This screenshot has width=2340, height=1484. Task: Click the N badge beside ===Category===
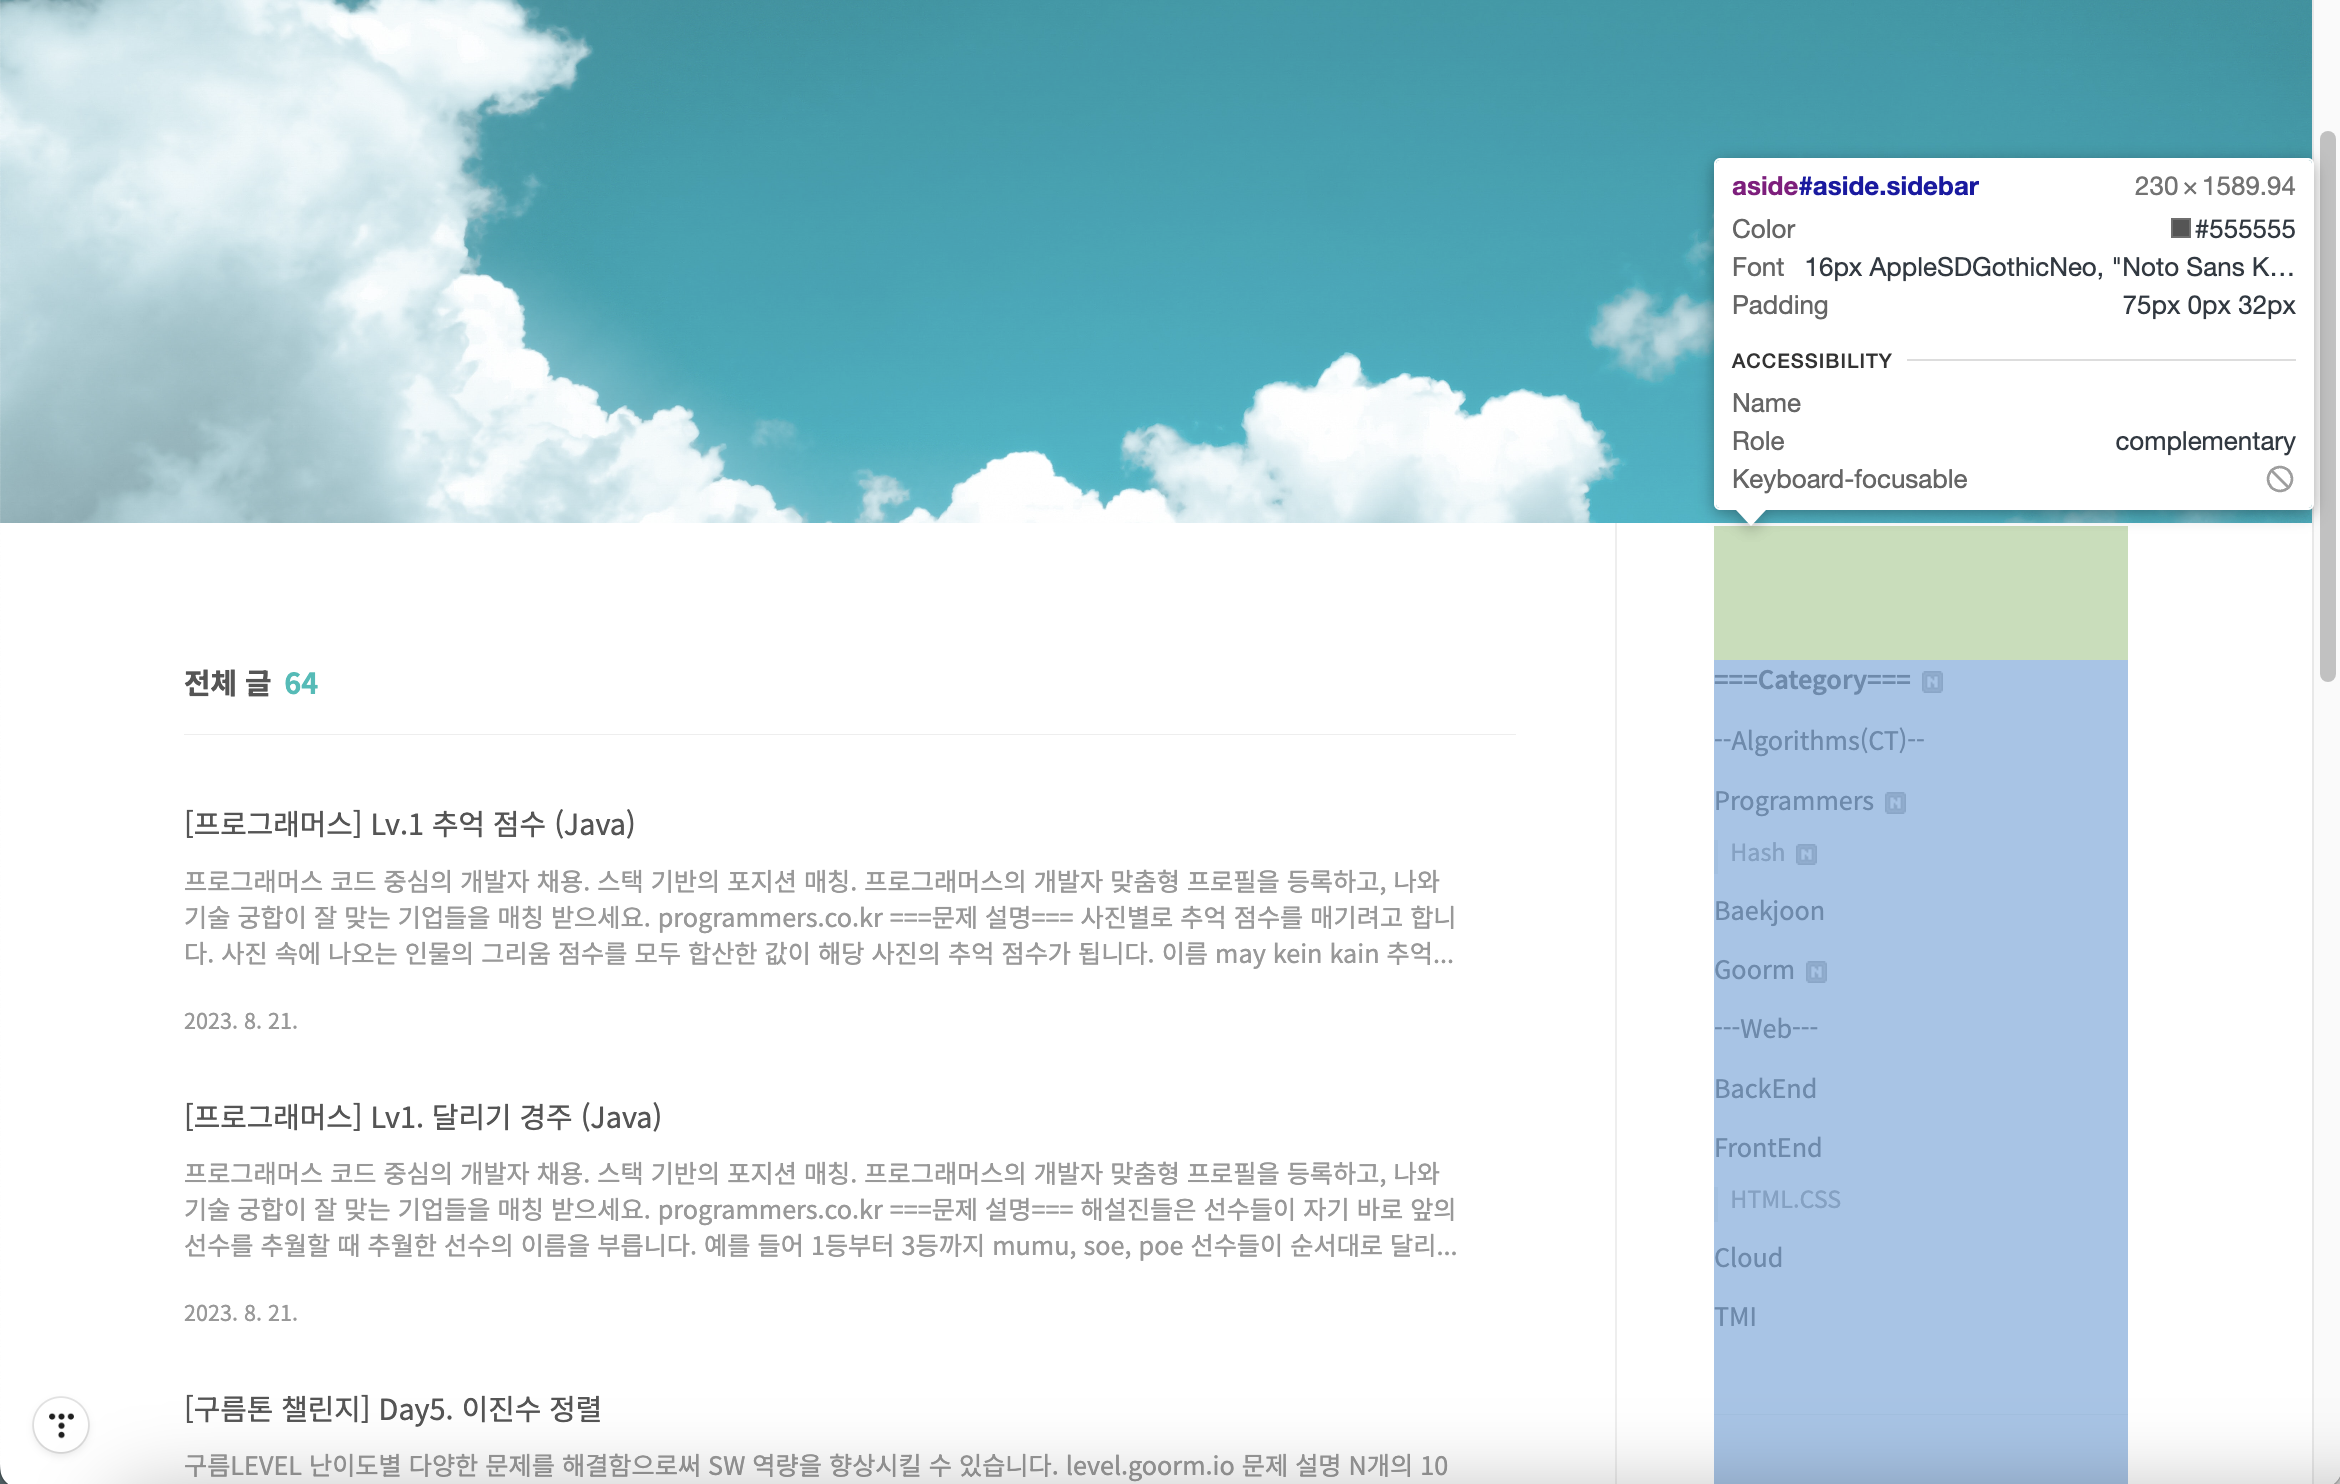[1932, 682]
